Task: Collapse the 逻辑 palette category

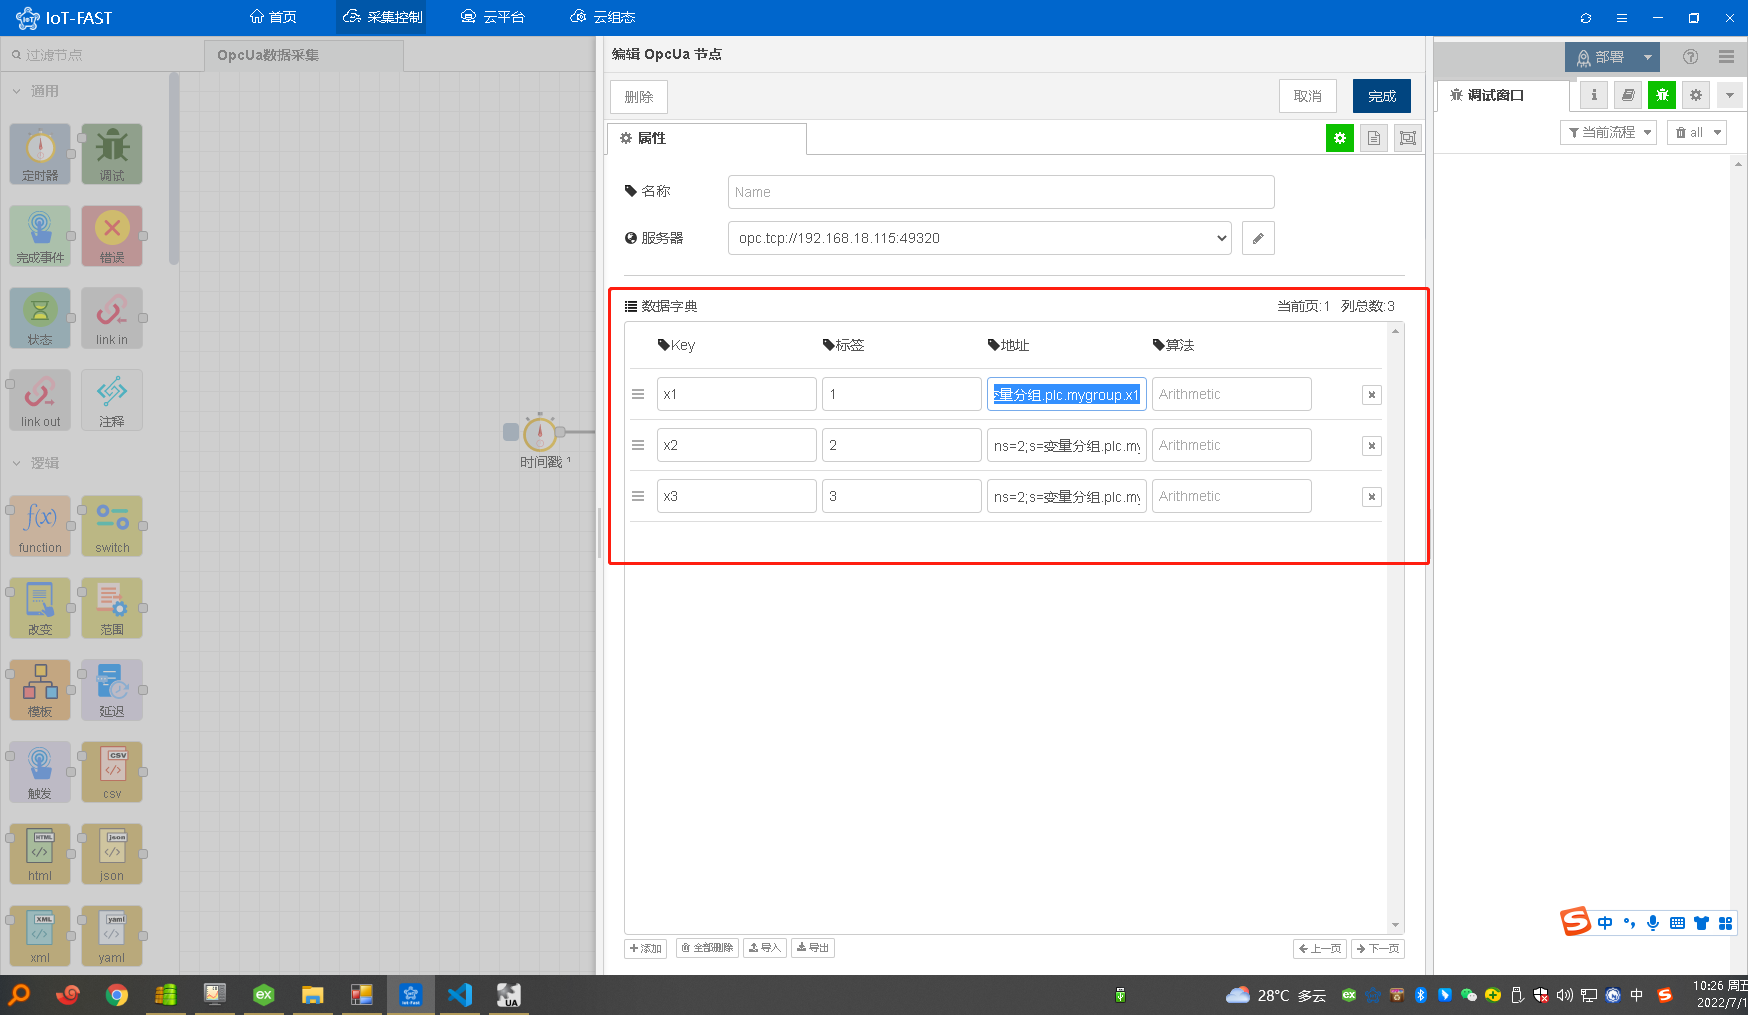Action: (x=36, y=463)
